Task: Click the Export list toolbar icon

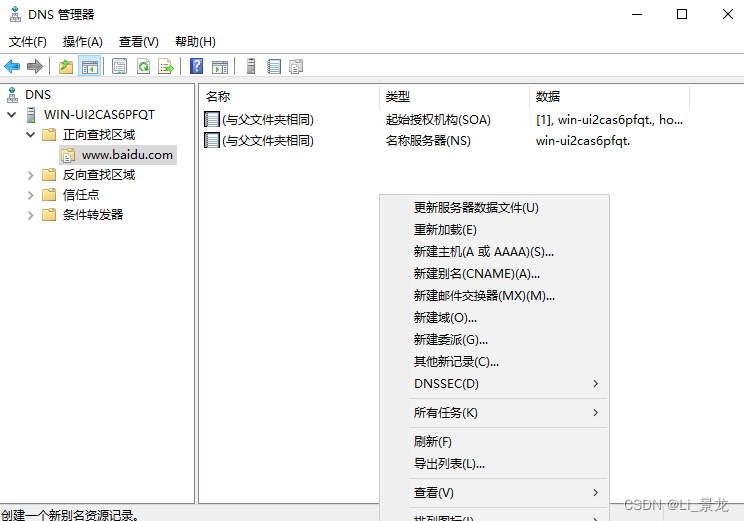Action: (x=166, y=66)
